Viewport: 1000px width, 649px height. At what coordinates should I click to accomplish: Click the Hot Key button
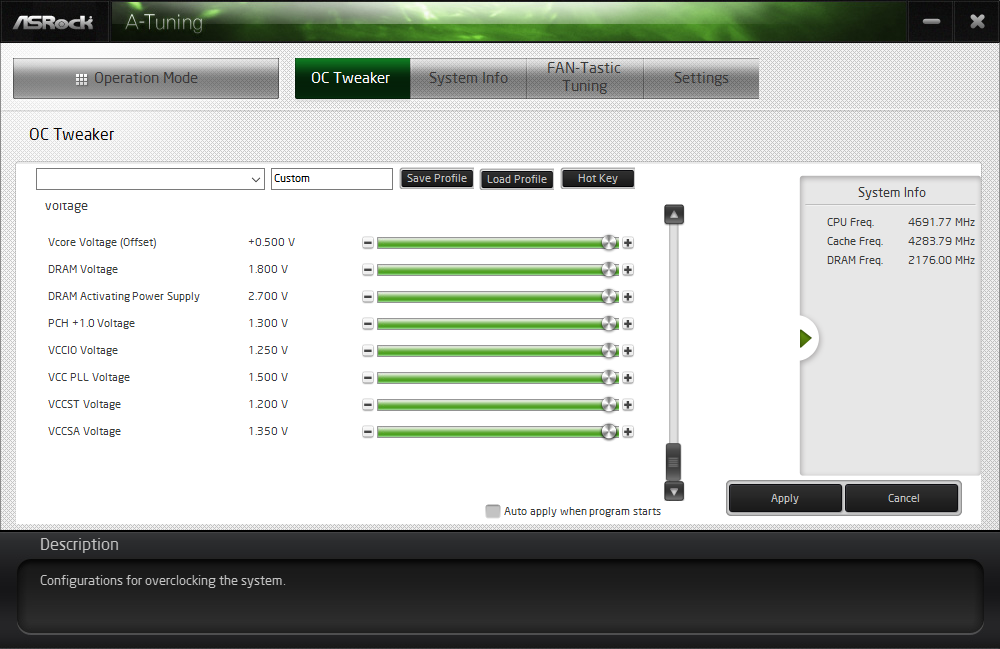pyautogui.click(x=598, y=179)
